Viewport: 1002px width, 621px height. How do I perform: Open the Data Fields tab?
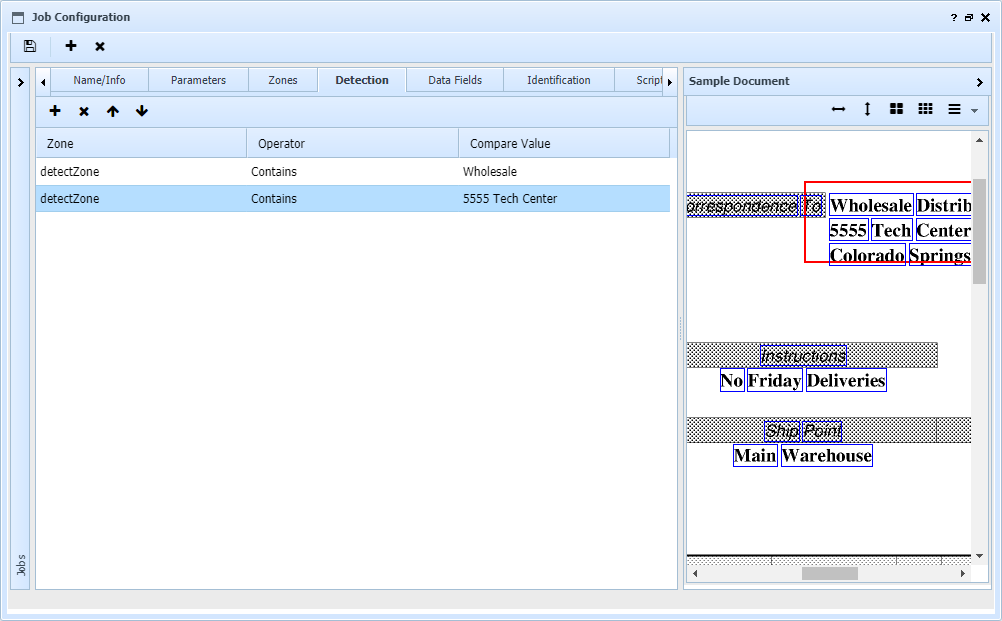[x=455, y=80]
